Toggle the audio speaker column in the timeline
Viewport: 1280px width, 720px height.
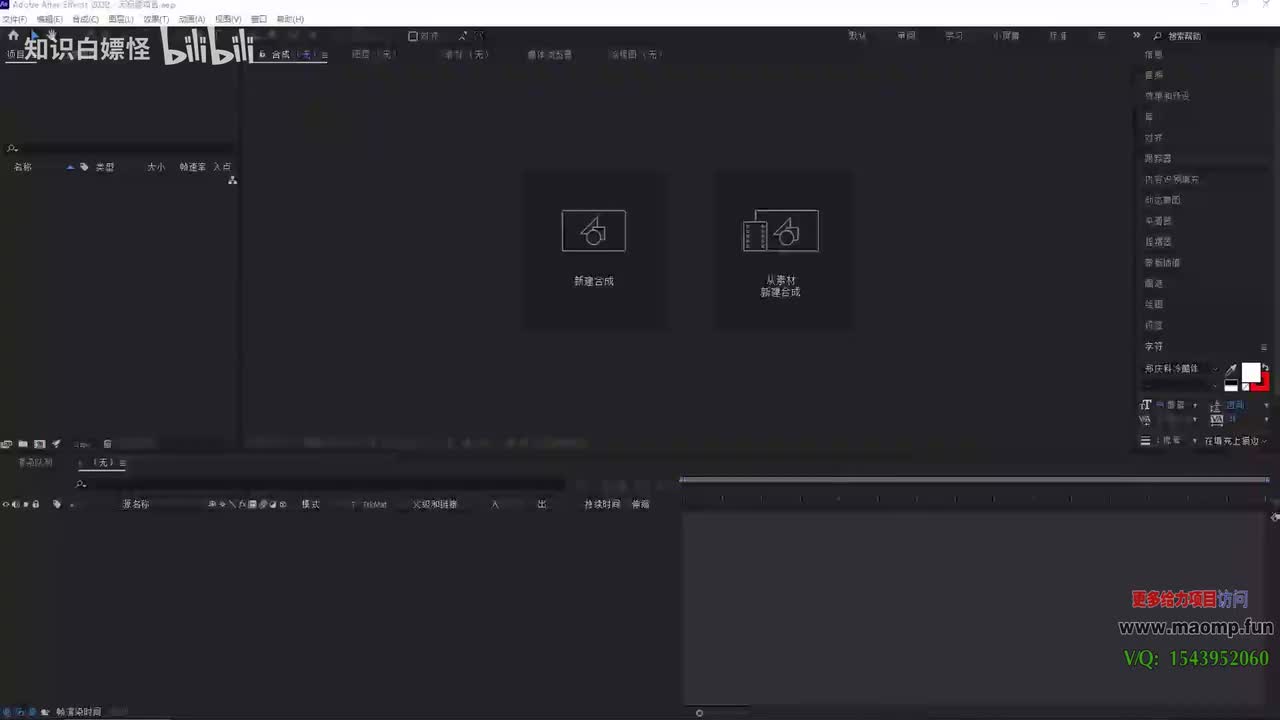(15, 504)
